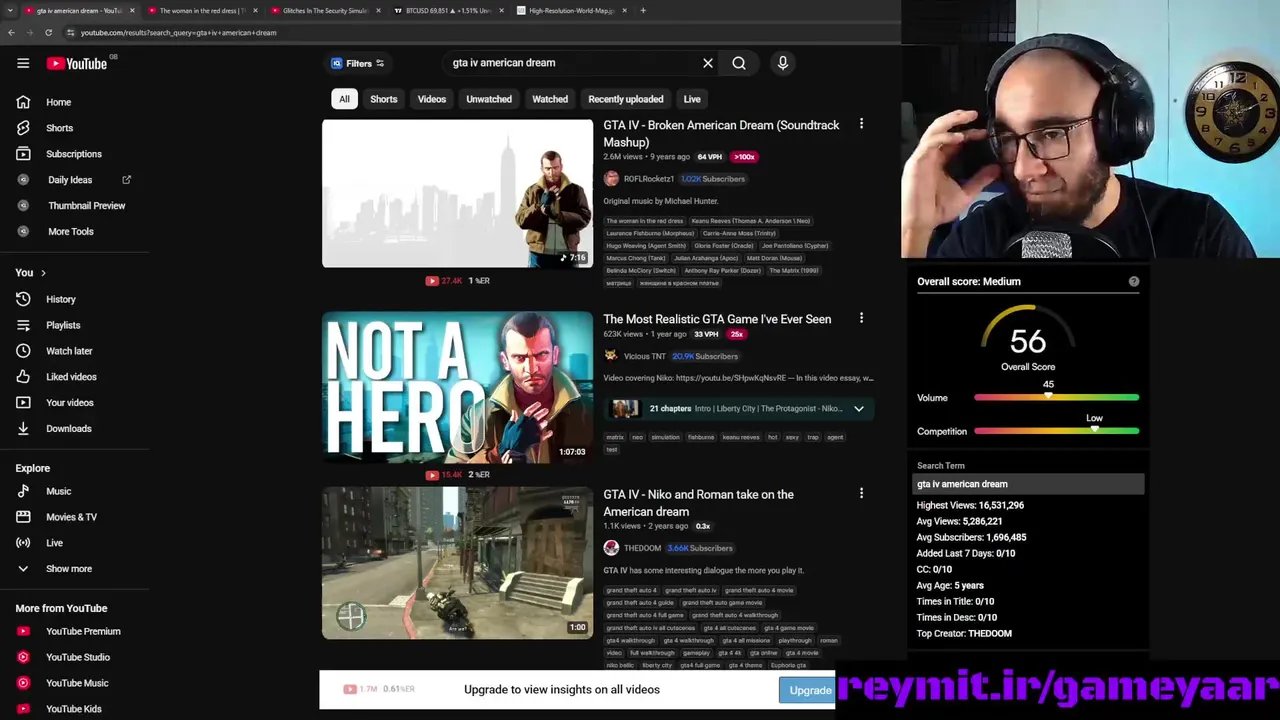
Task: Select the Live filter chip
Action: click(692, 99)
